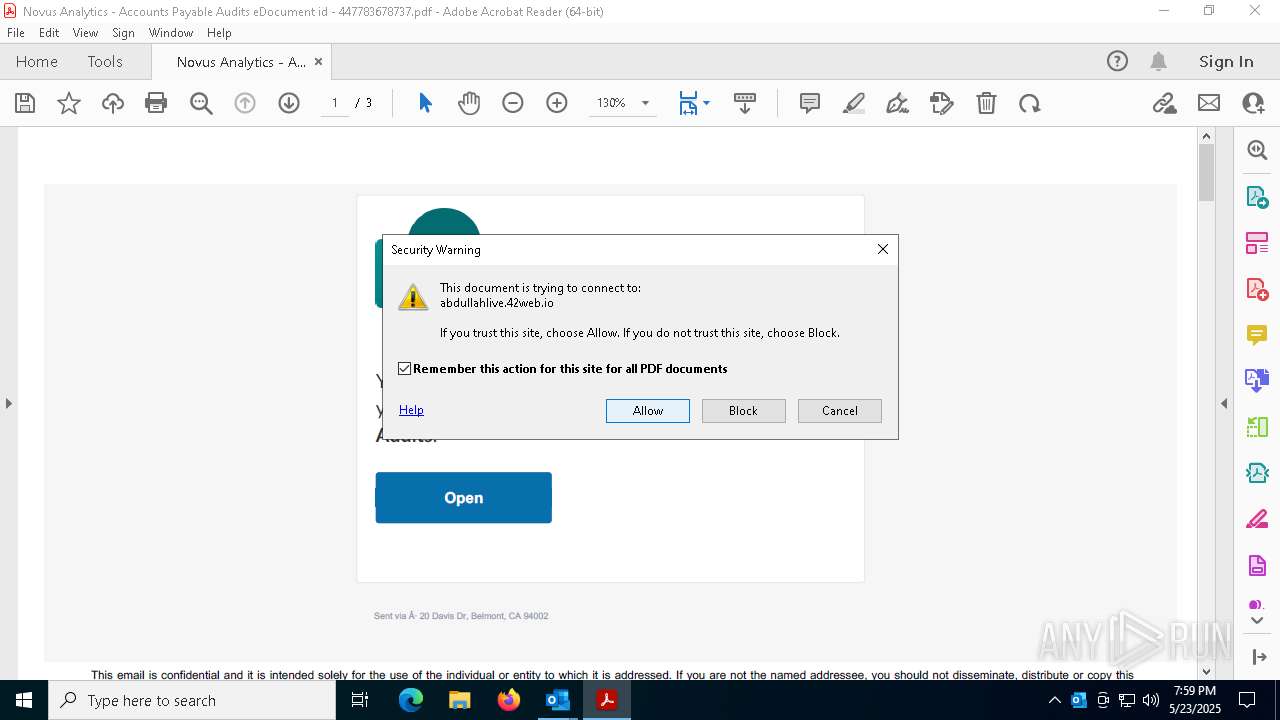Close the Novus Analytics document tab
The height and width of the screenshot is (720, 1280).
(319, 61)
